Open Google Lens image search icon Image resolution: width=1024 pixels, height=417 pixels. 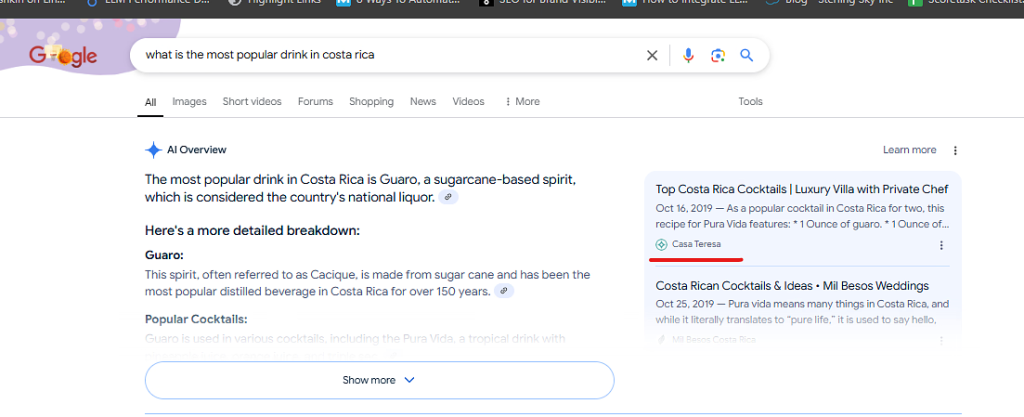point(718,55)
